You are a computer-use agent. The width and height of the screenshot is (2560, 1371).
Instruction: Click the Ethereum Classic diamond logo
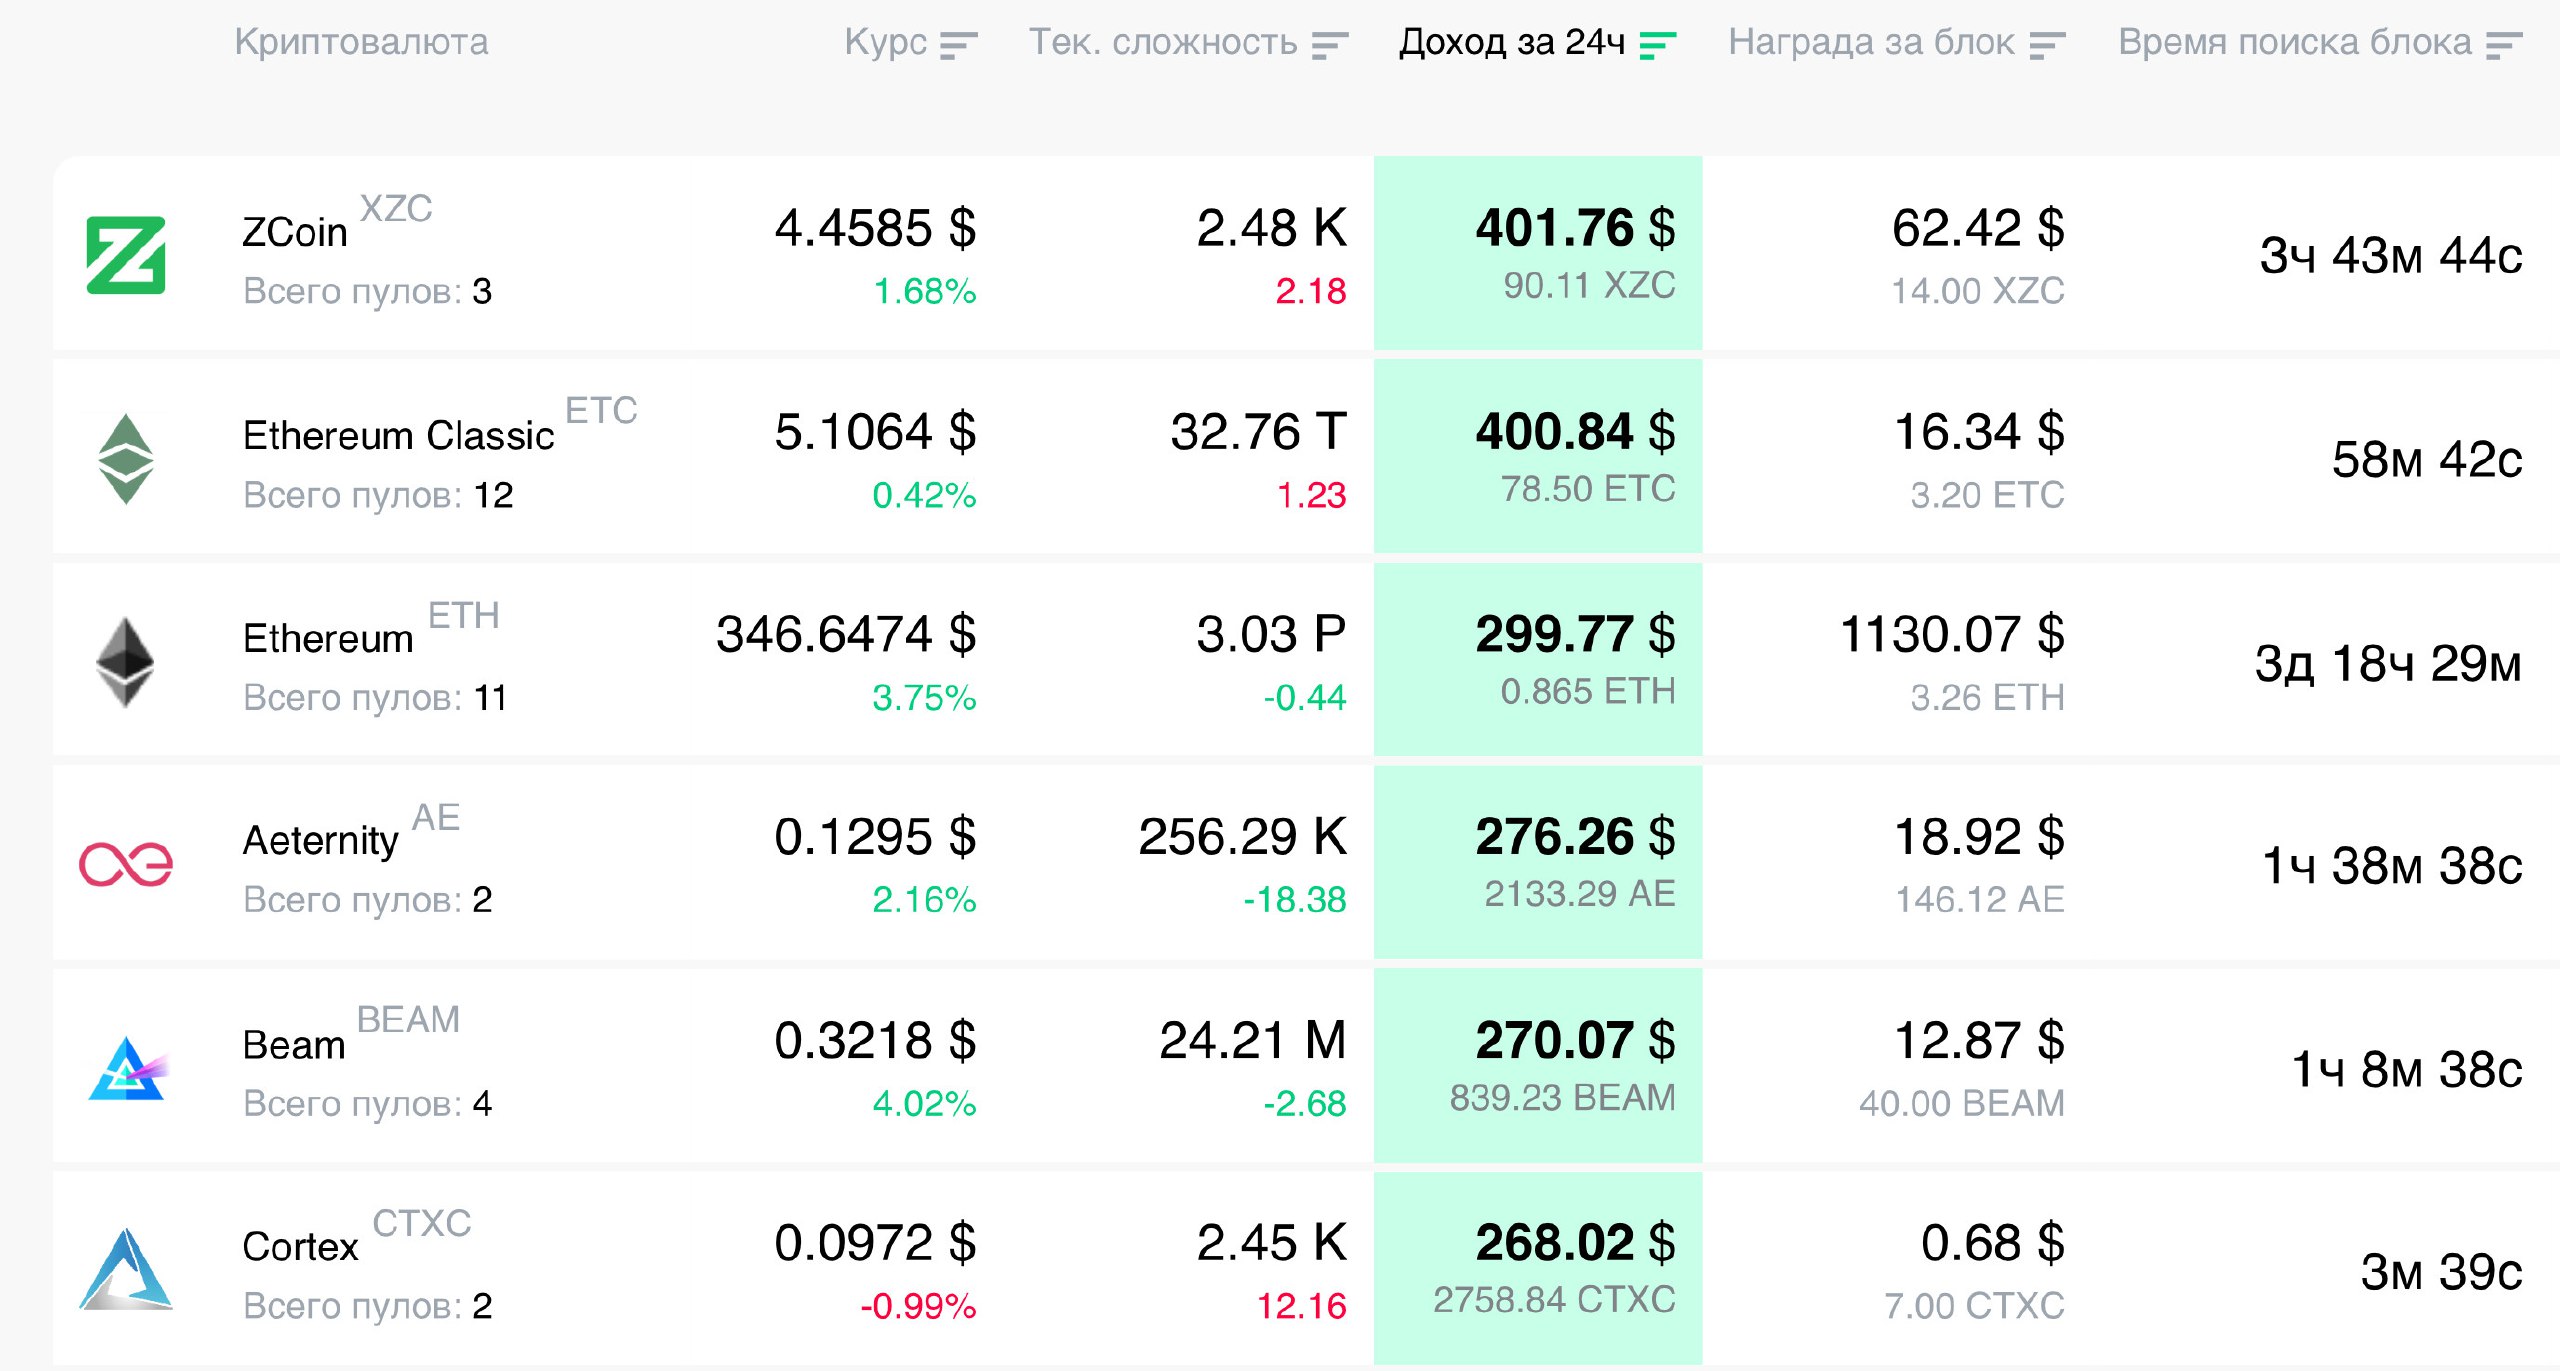pyautogui.click(x=126, y=459)
